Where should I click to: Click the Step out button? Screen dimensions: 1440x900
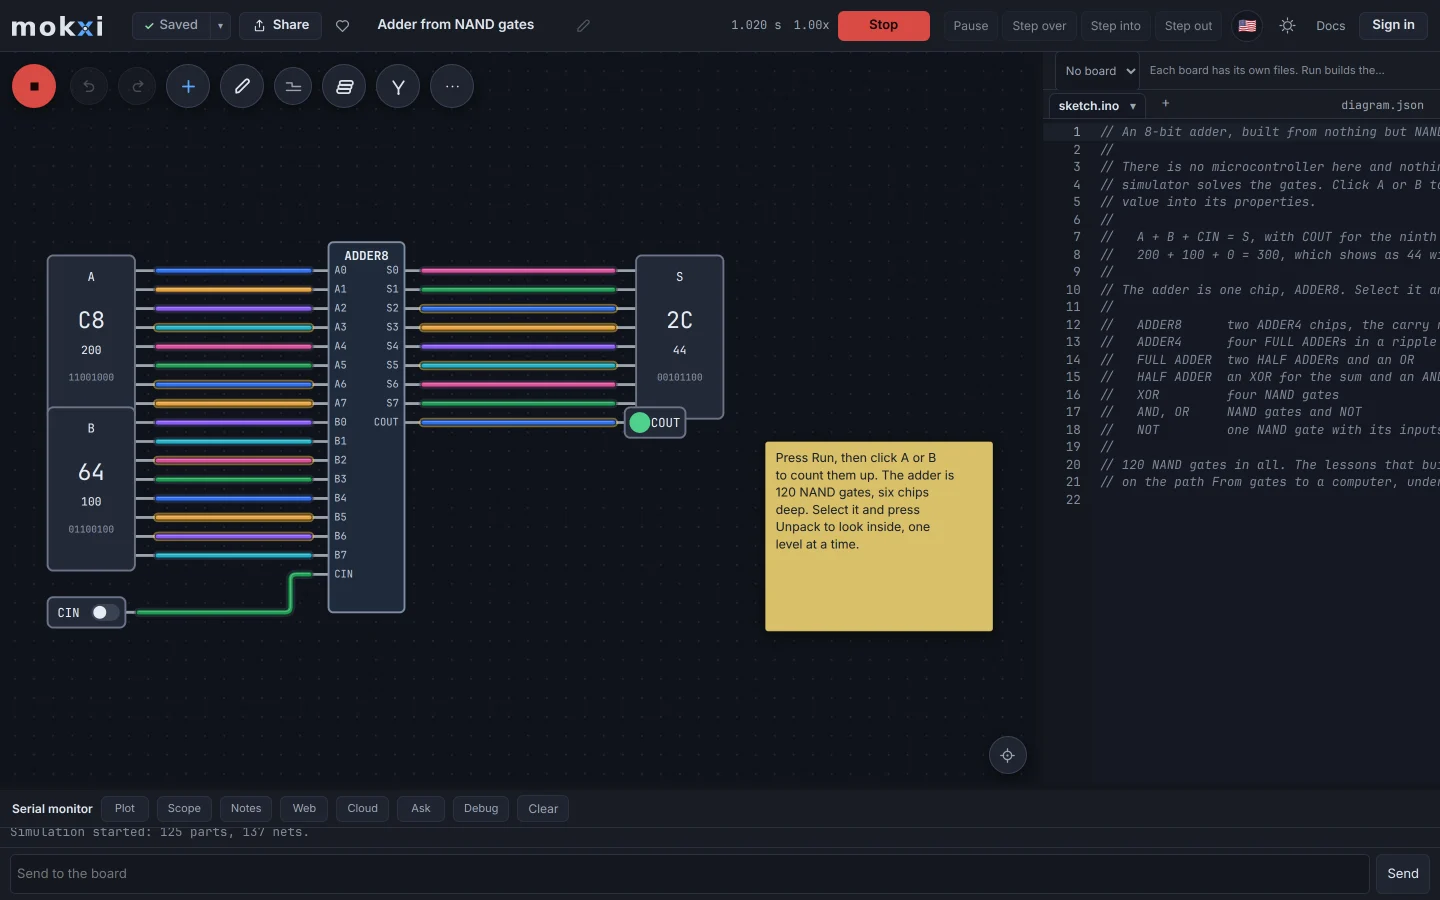pos(1188,26)
